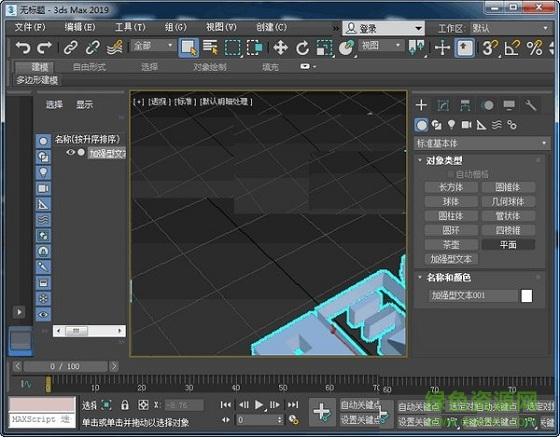Activate Select Object tool
560x440 pixels.
(x=189, y=48)
